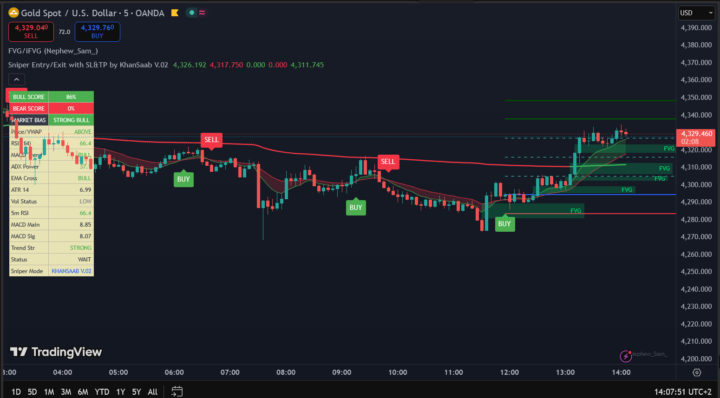
Task: Click the 6.99 ATR value
Action: pyautogui.click(x=85, y=190)
